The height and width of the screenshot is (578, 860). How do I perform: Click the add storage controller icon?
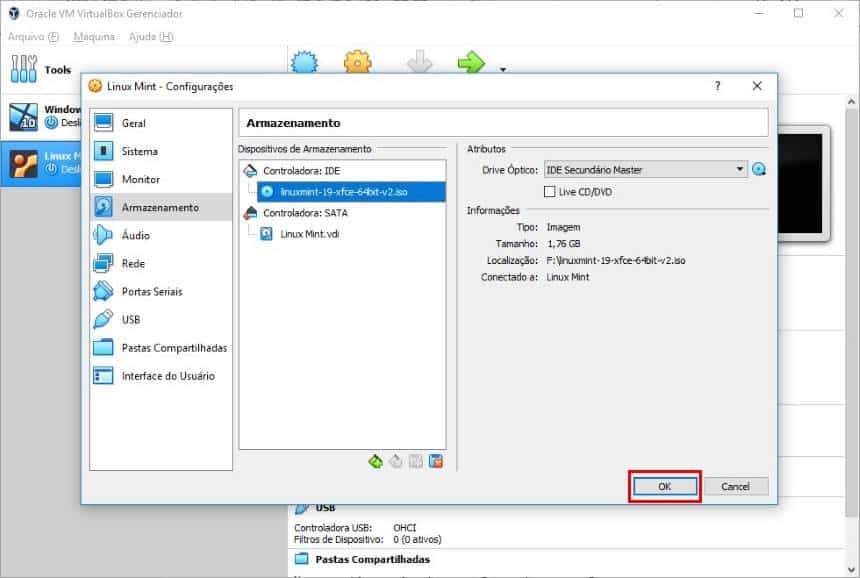[x=376, y=462]
